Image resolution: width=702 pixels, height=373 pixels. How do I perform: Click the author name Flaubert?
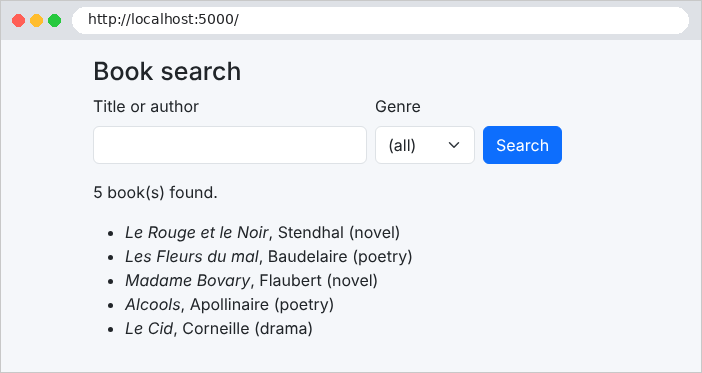(x=291, y=281)
